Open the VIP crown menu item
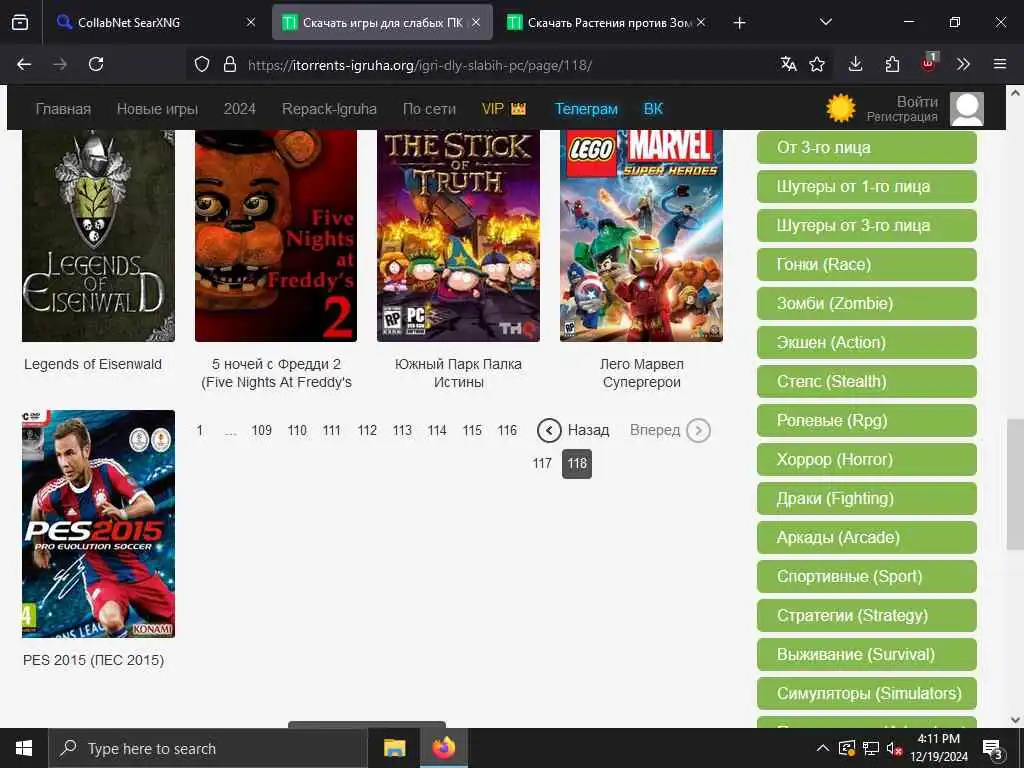1024x768 pixels. (504, 109)
